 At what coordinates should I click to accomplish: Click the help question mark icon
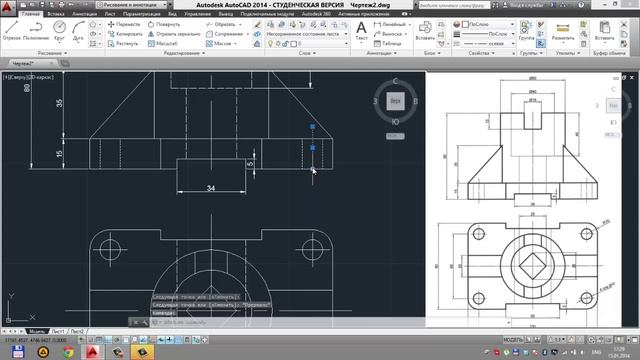[581, 5]
